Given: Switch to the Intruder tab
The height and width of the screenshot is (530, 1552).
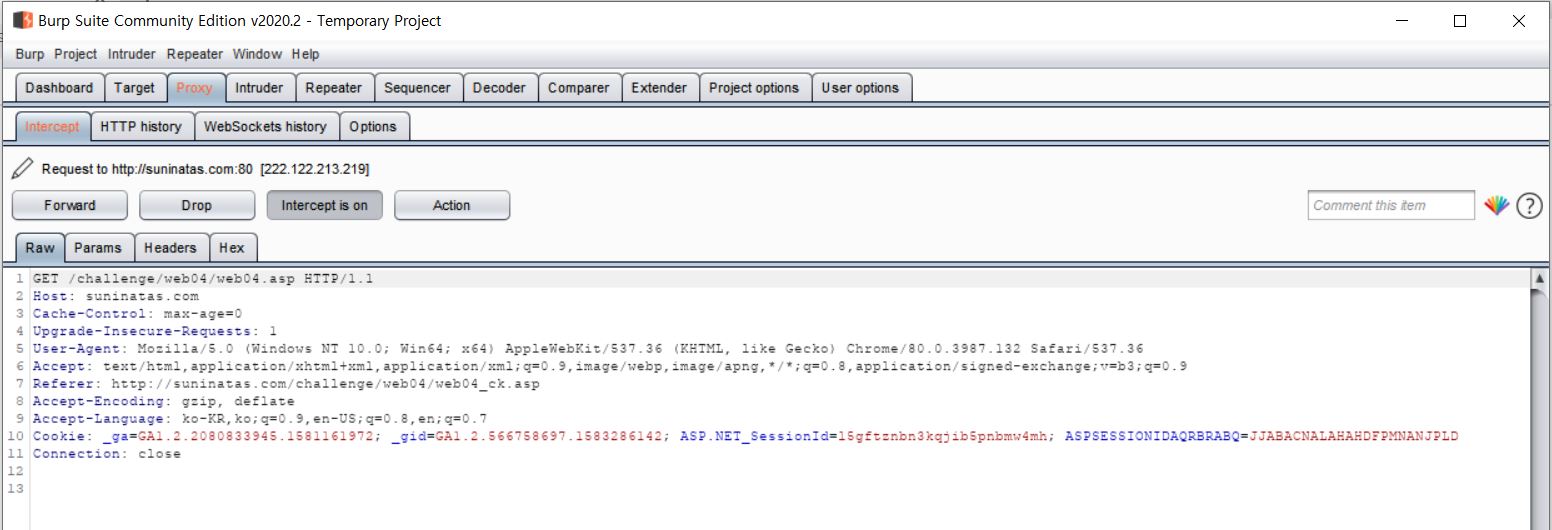Looking at the screenshot, I should click(259, 88).
